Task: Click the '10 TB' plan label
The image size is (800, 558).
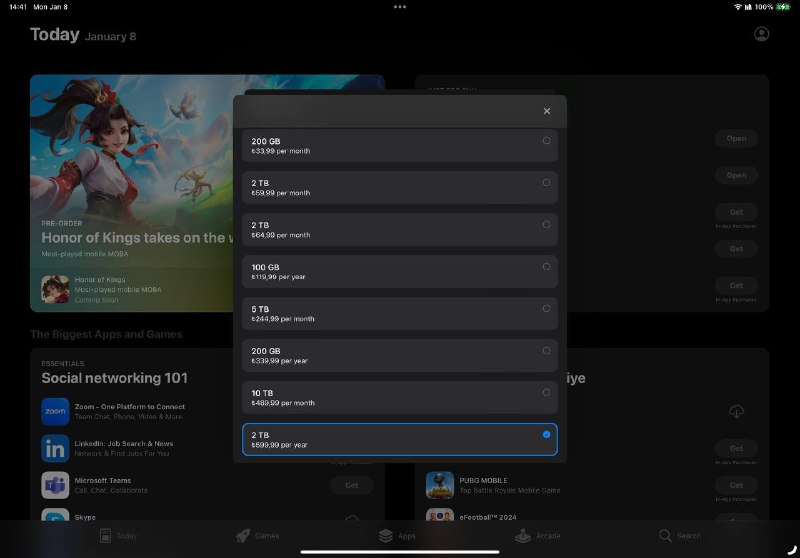Action: (x=262, y=393)
